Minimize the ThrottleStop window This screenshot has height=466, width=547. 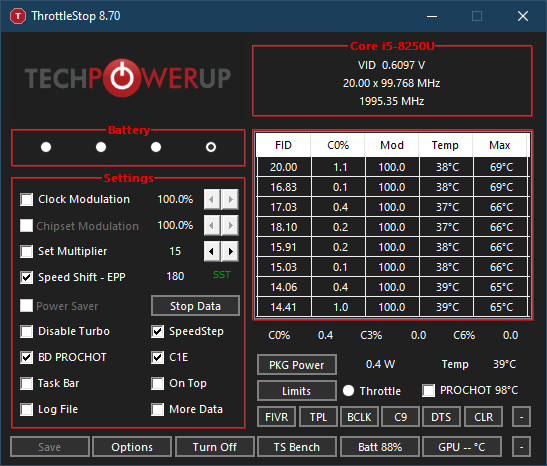tap(432, 16)
